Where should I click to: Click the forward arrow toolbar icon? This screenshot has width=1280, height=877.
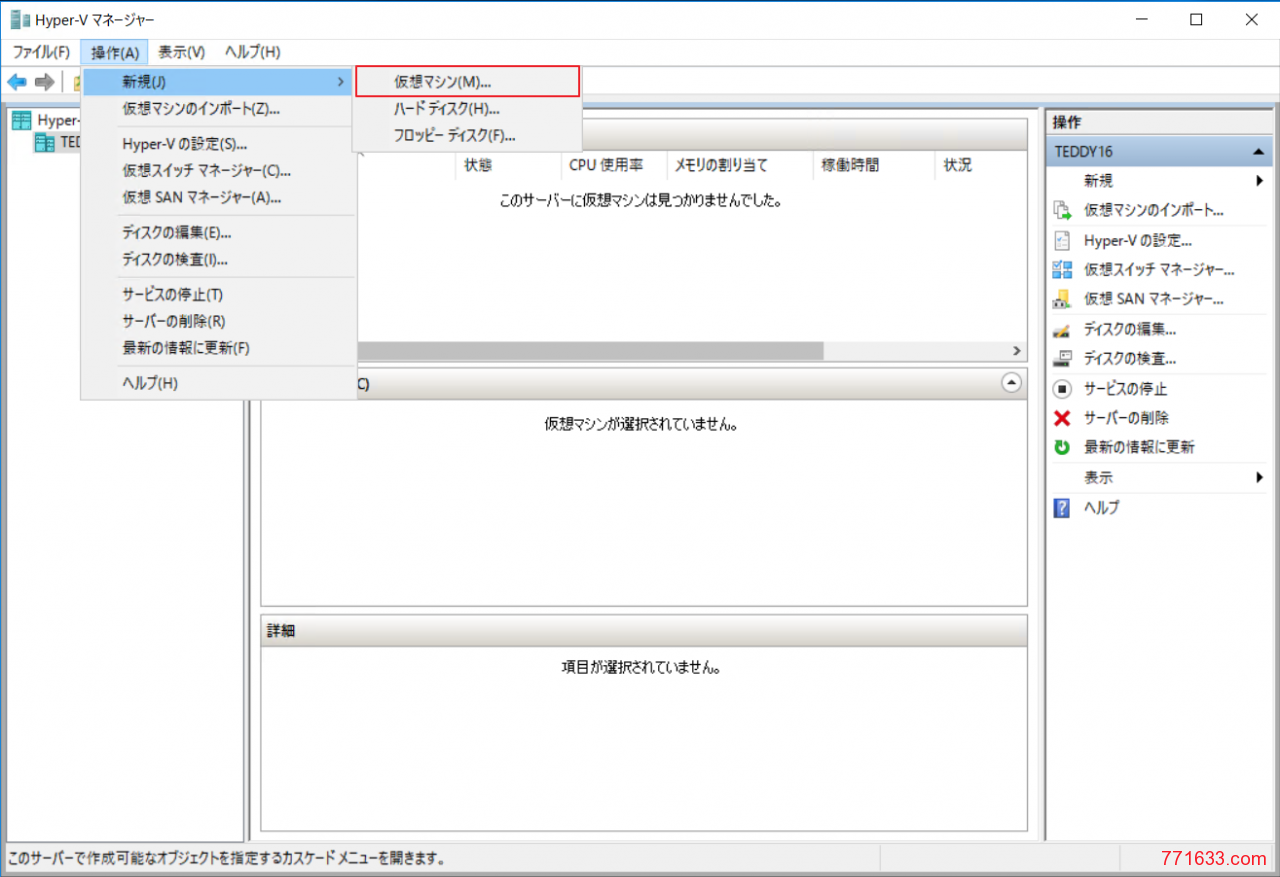[x=44, y=81]
